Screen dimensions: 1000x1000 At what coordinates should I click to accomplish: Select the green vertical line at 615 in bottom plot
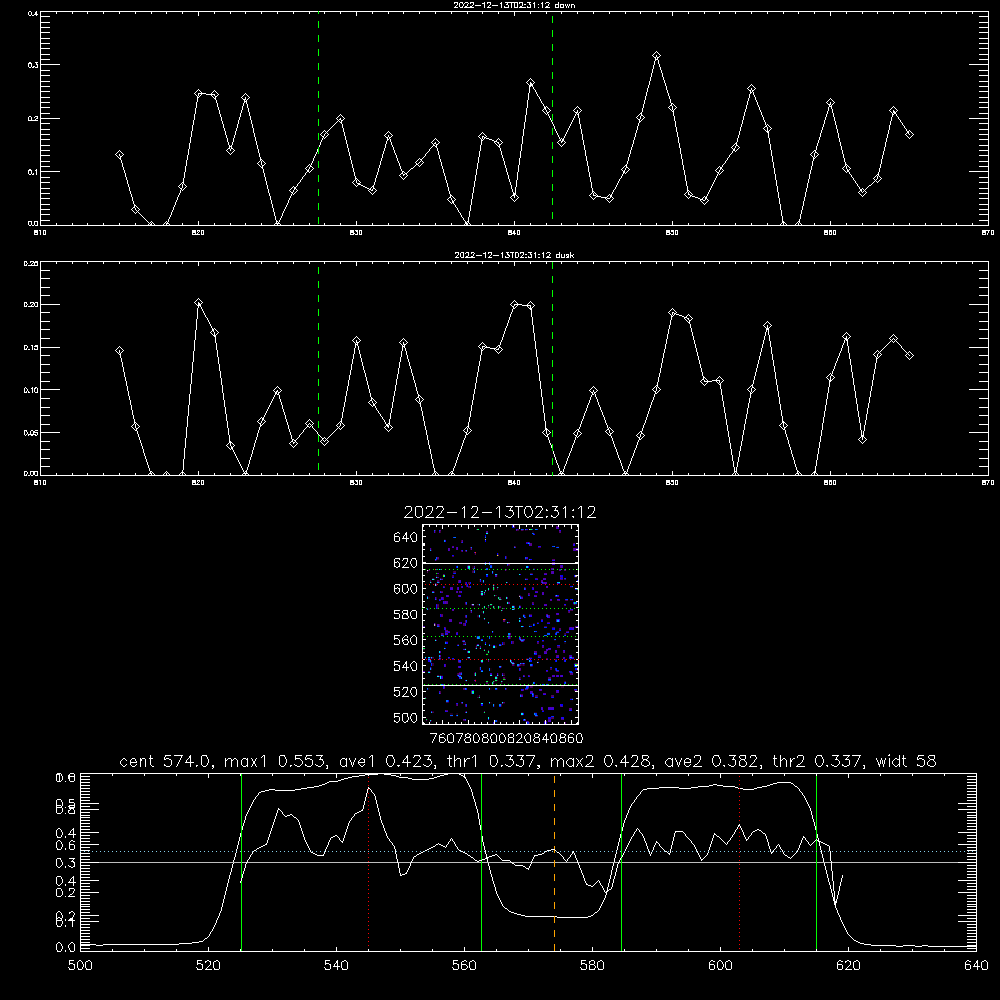[816, 862]
